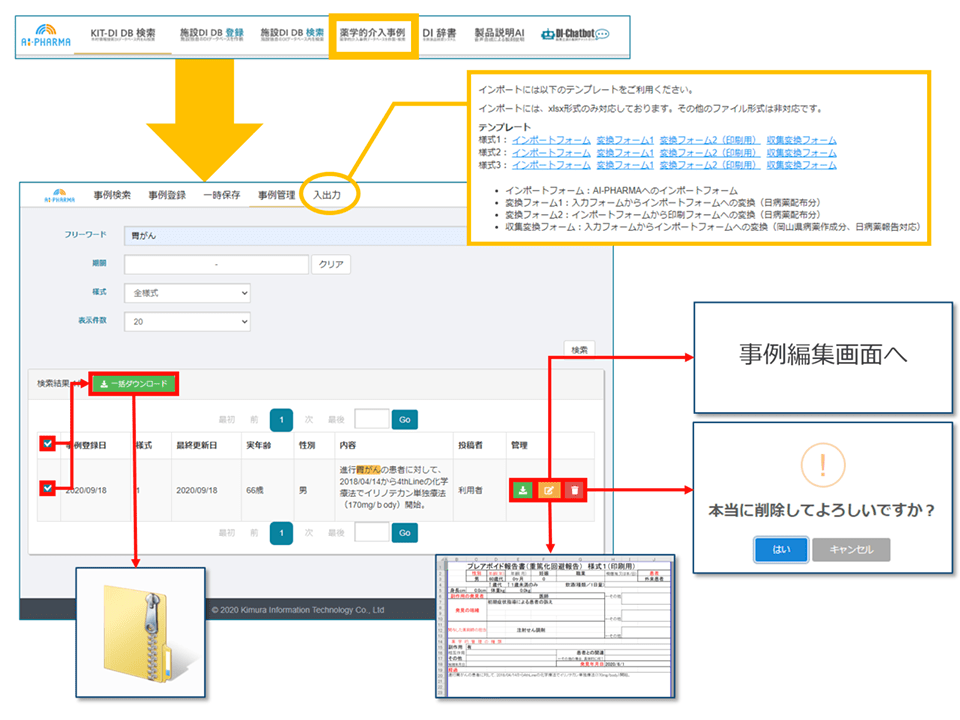The width and height of the screenshot is (960, 720).
Task: Open the 表示件数 dropdown showing 20
Action: tap(187, 322)
